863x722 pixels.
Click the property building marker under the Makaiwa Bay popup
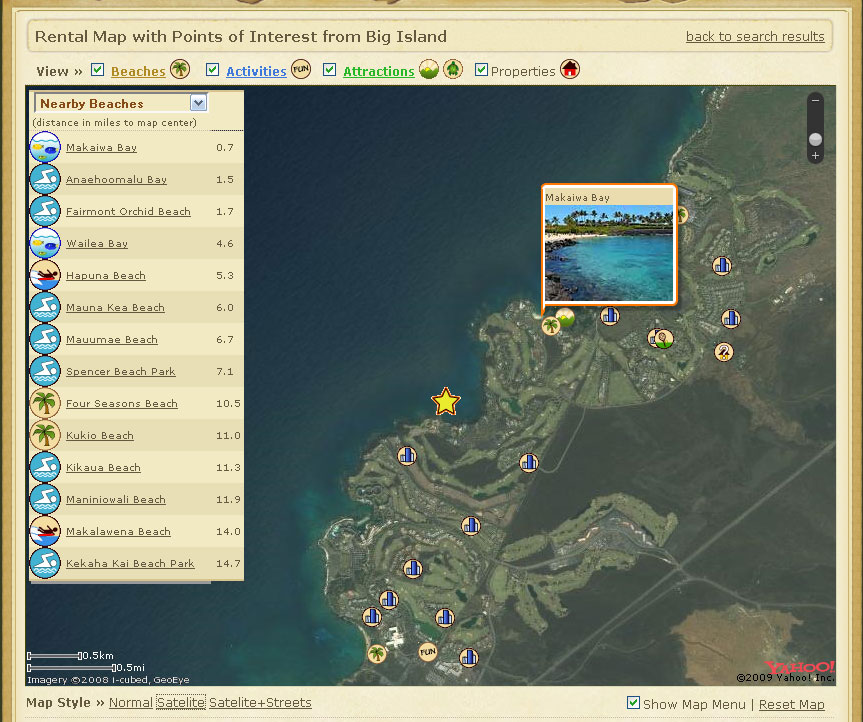point(609,316)
